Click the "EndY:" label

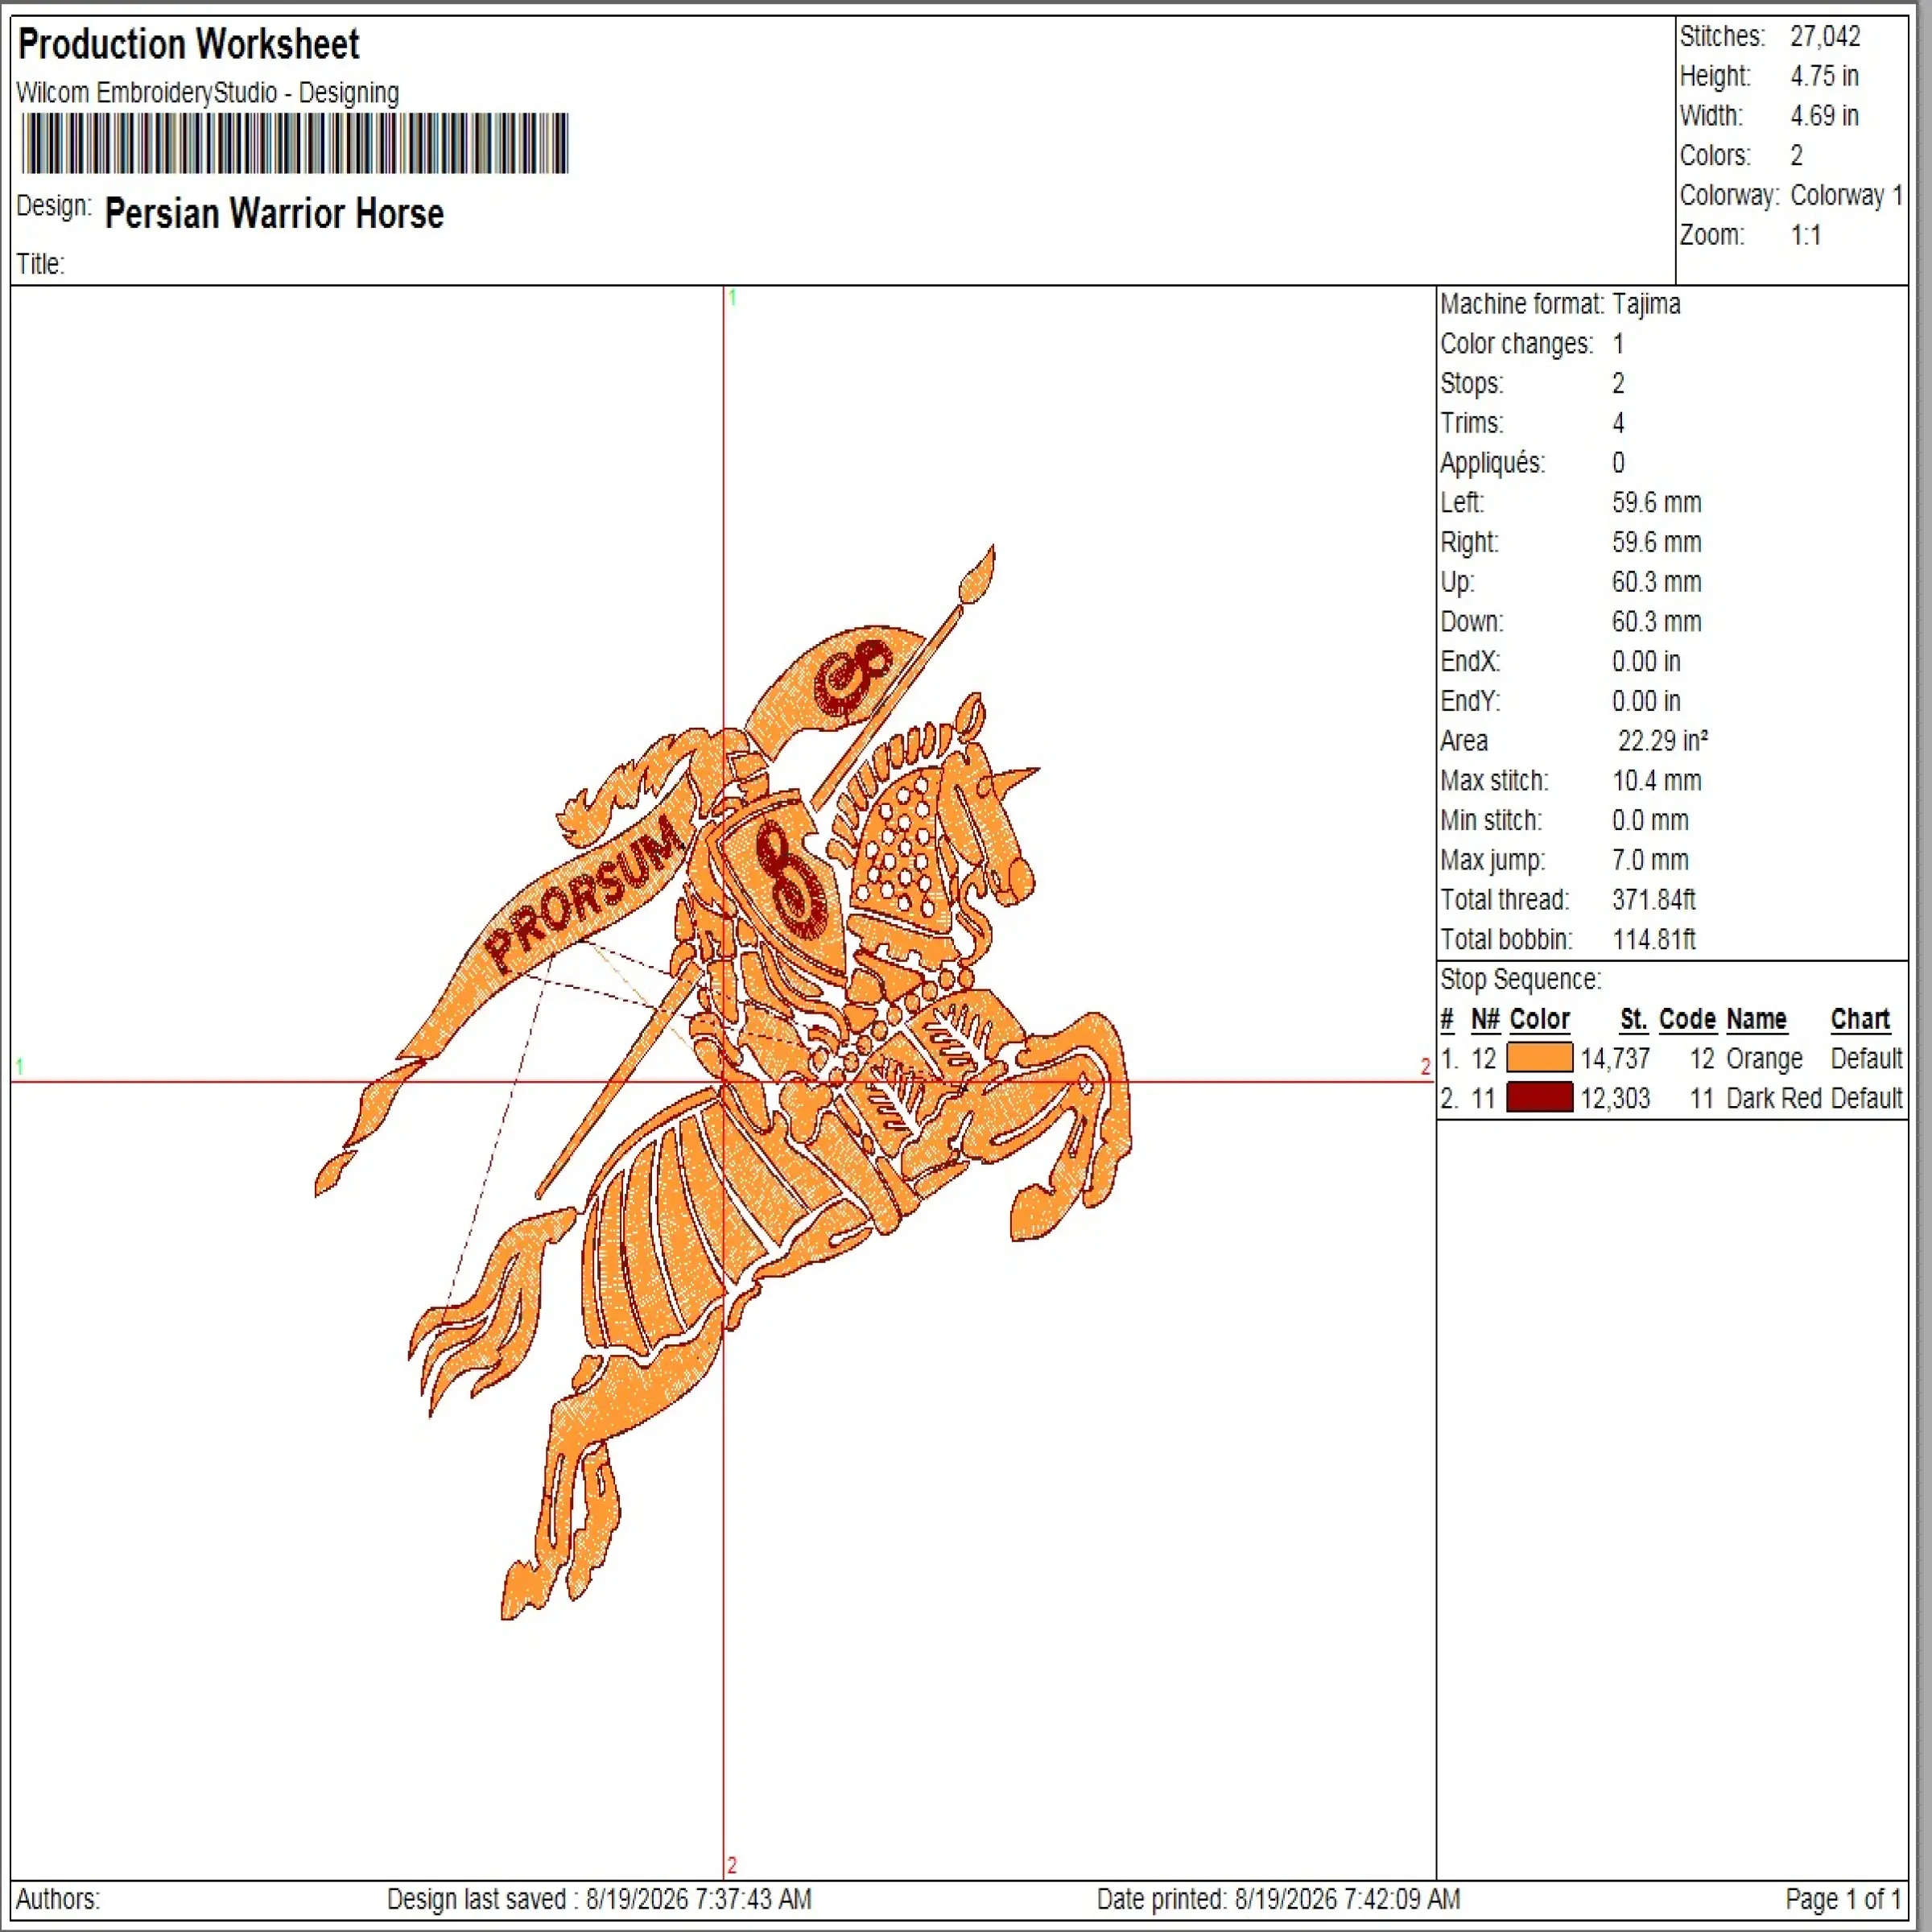[1470, 702]
